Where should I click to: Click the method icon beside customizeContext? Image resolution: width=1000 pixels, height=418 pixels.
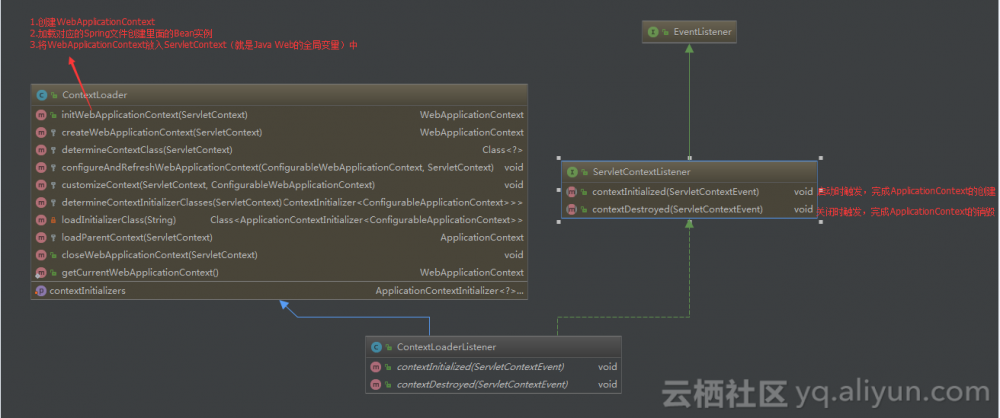pyautogui.click(x=41, y=185)
